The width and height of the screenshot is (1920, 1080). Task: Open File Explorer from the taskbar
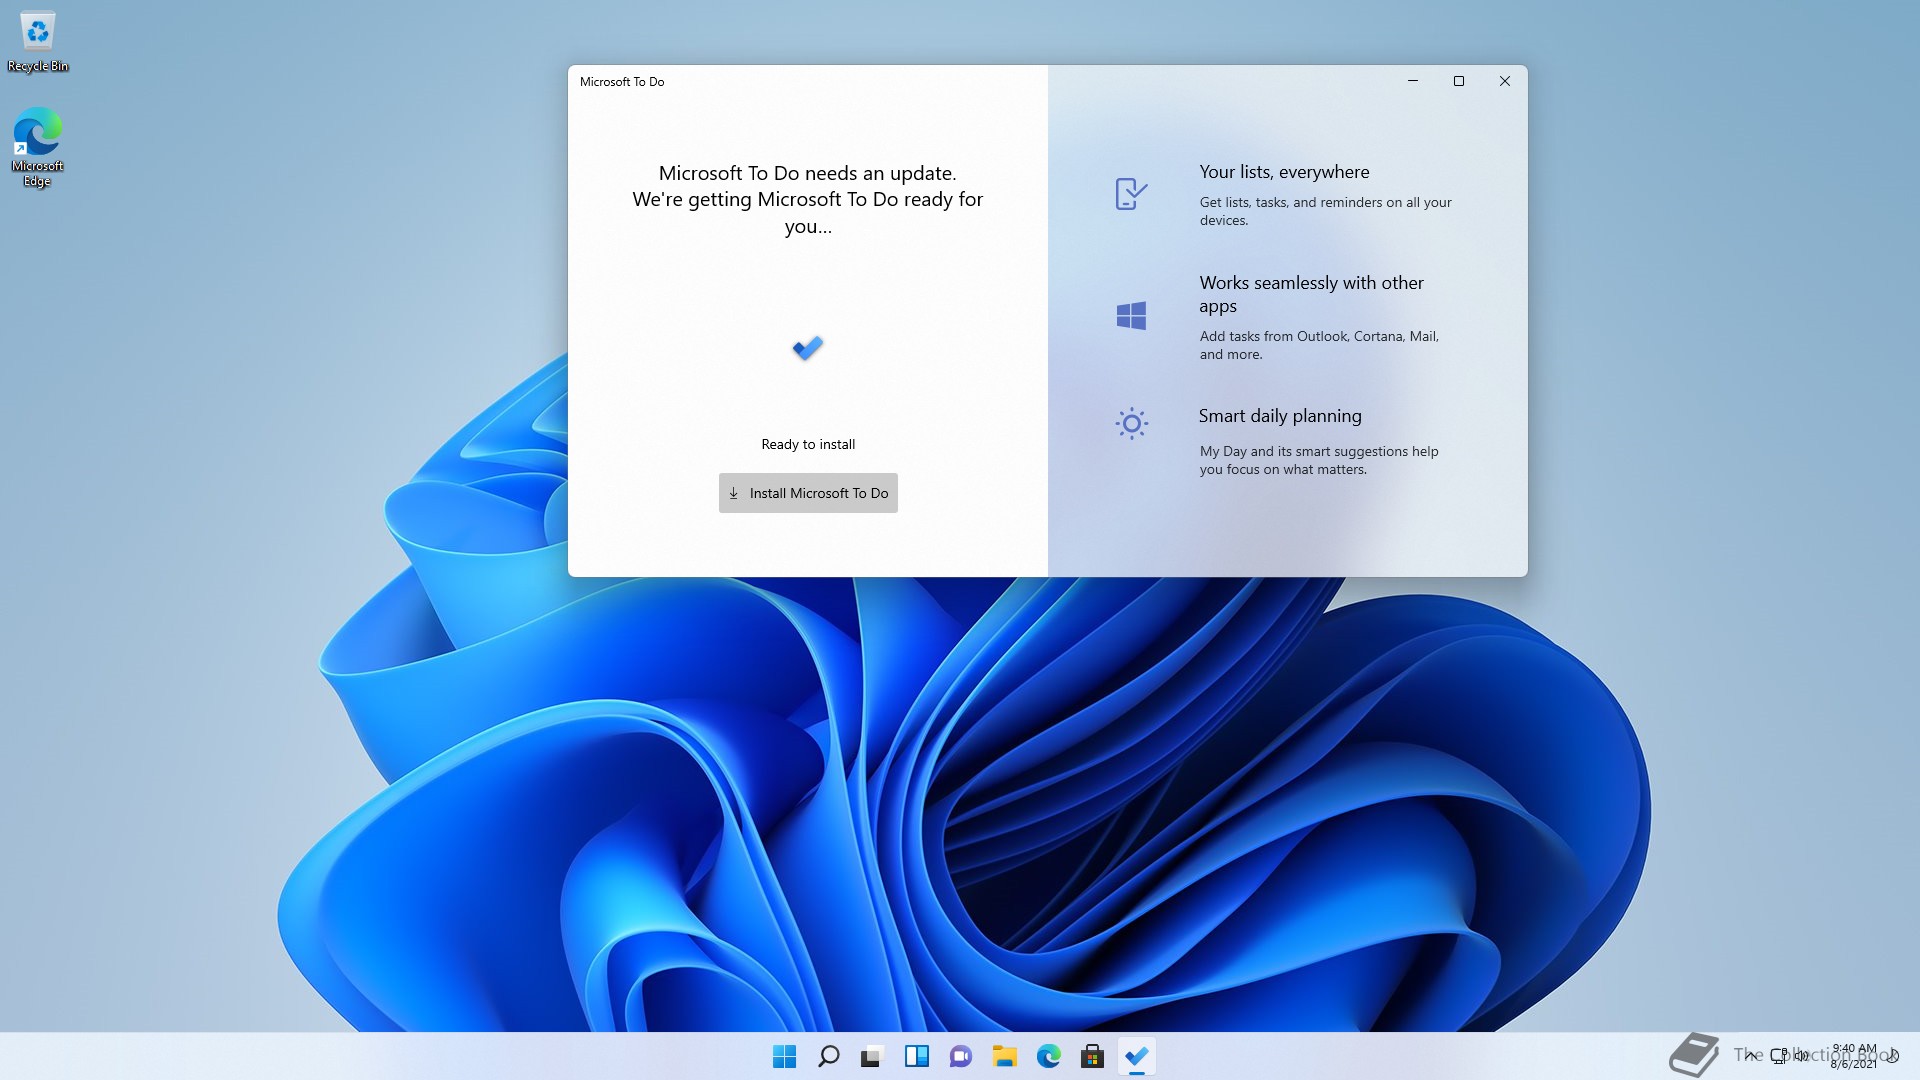[1005, 1056]
